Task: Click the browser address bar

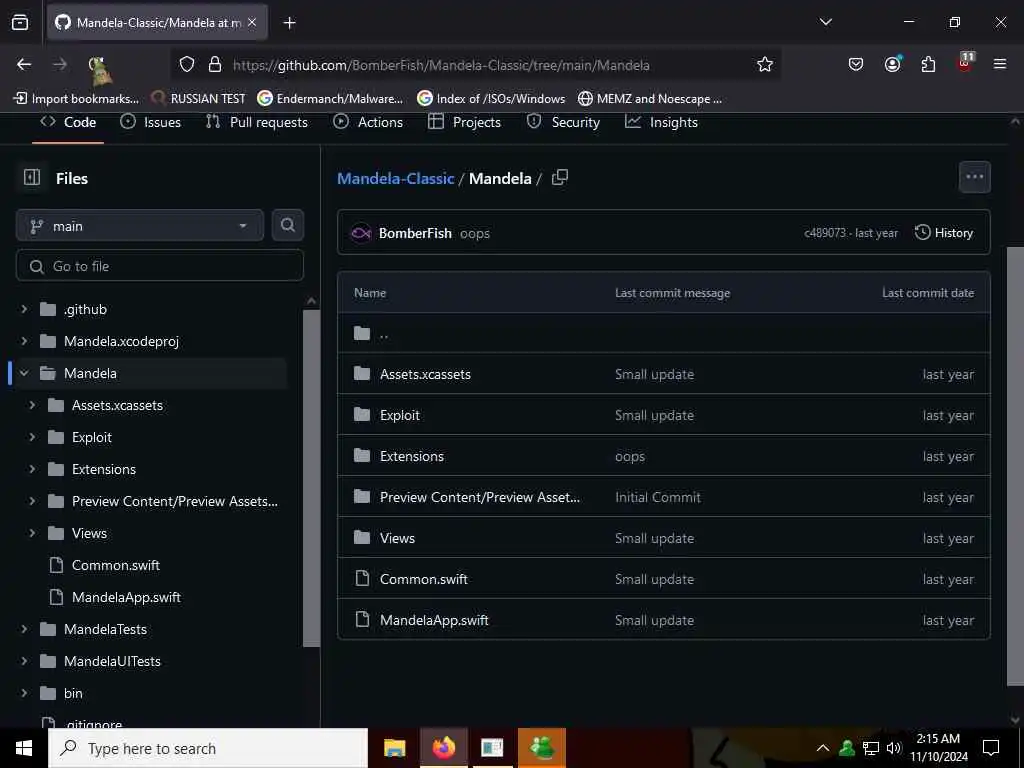Action: pos(477,65)
